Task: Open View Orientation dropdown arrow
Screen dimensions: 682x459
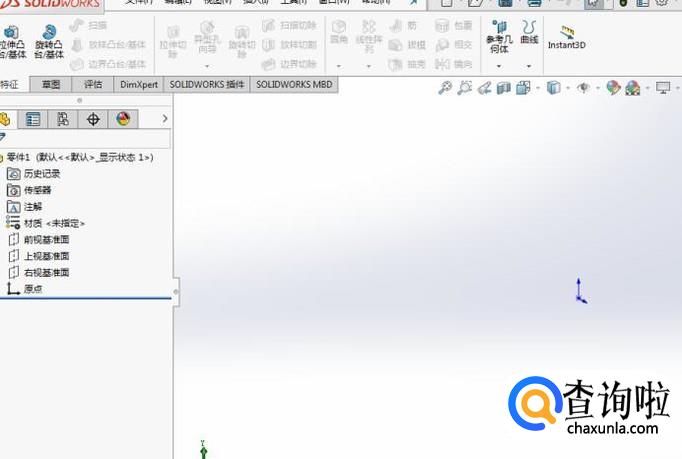Action: (538, 88)
